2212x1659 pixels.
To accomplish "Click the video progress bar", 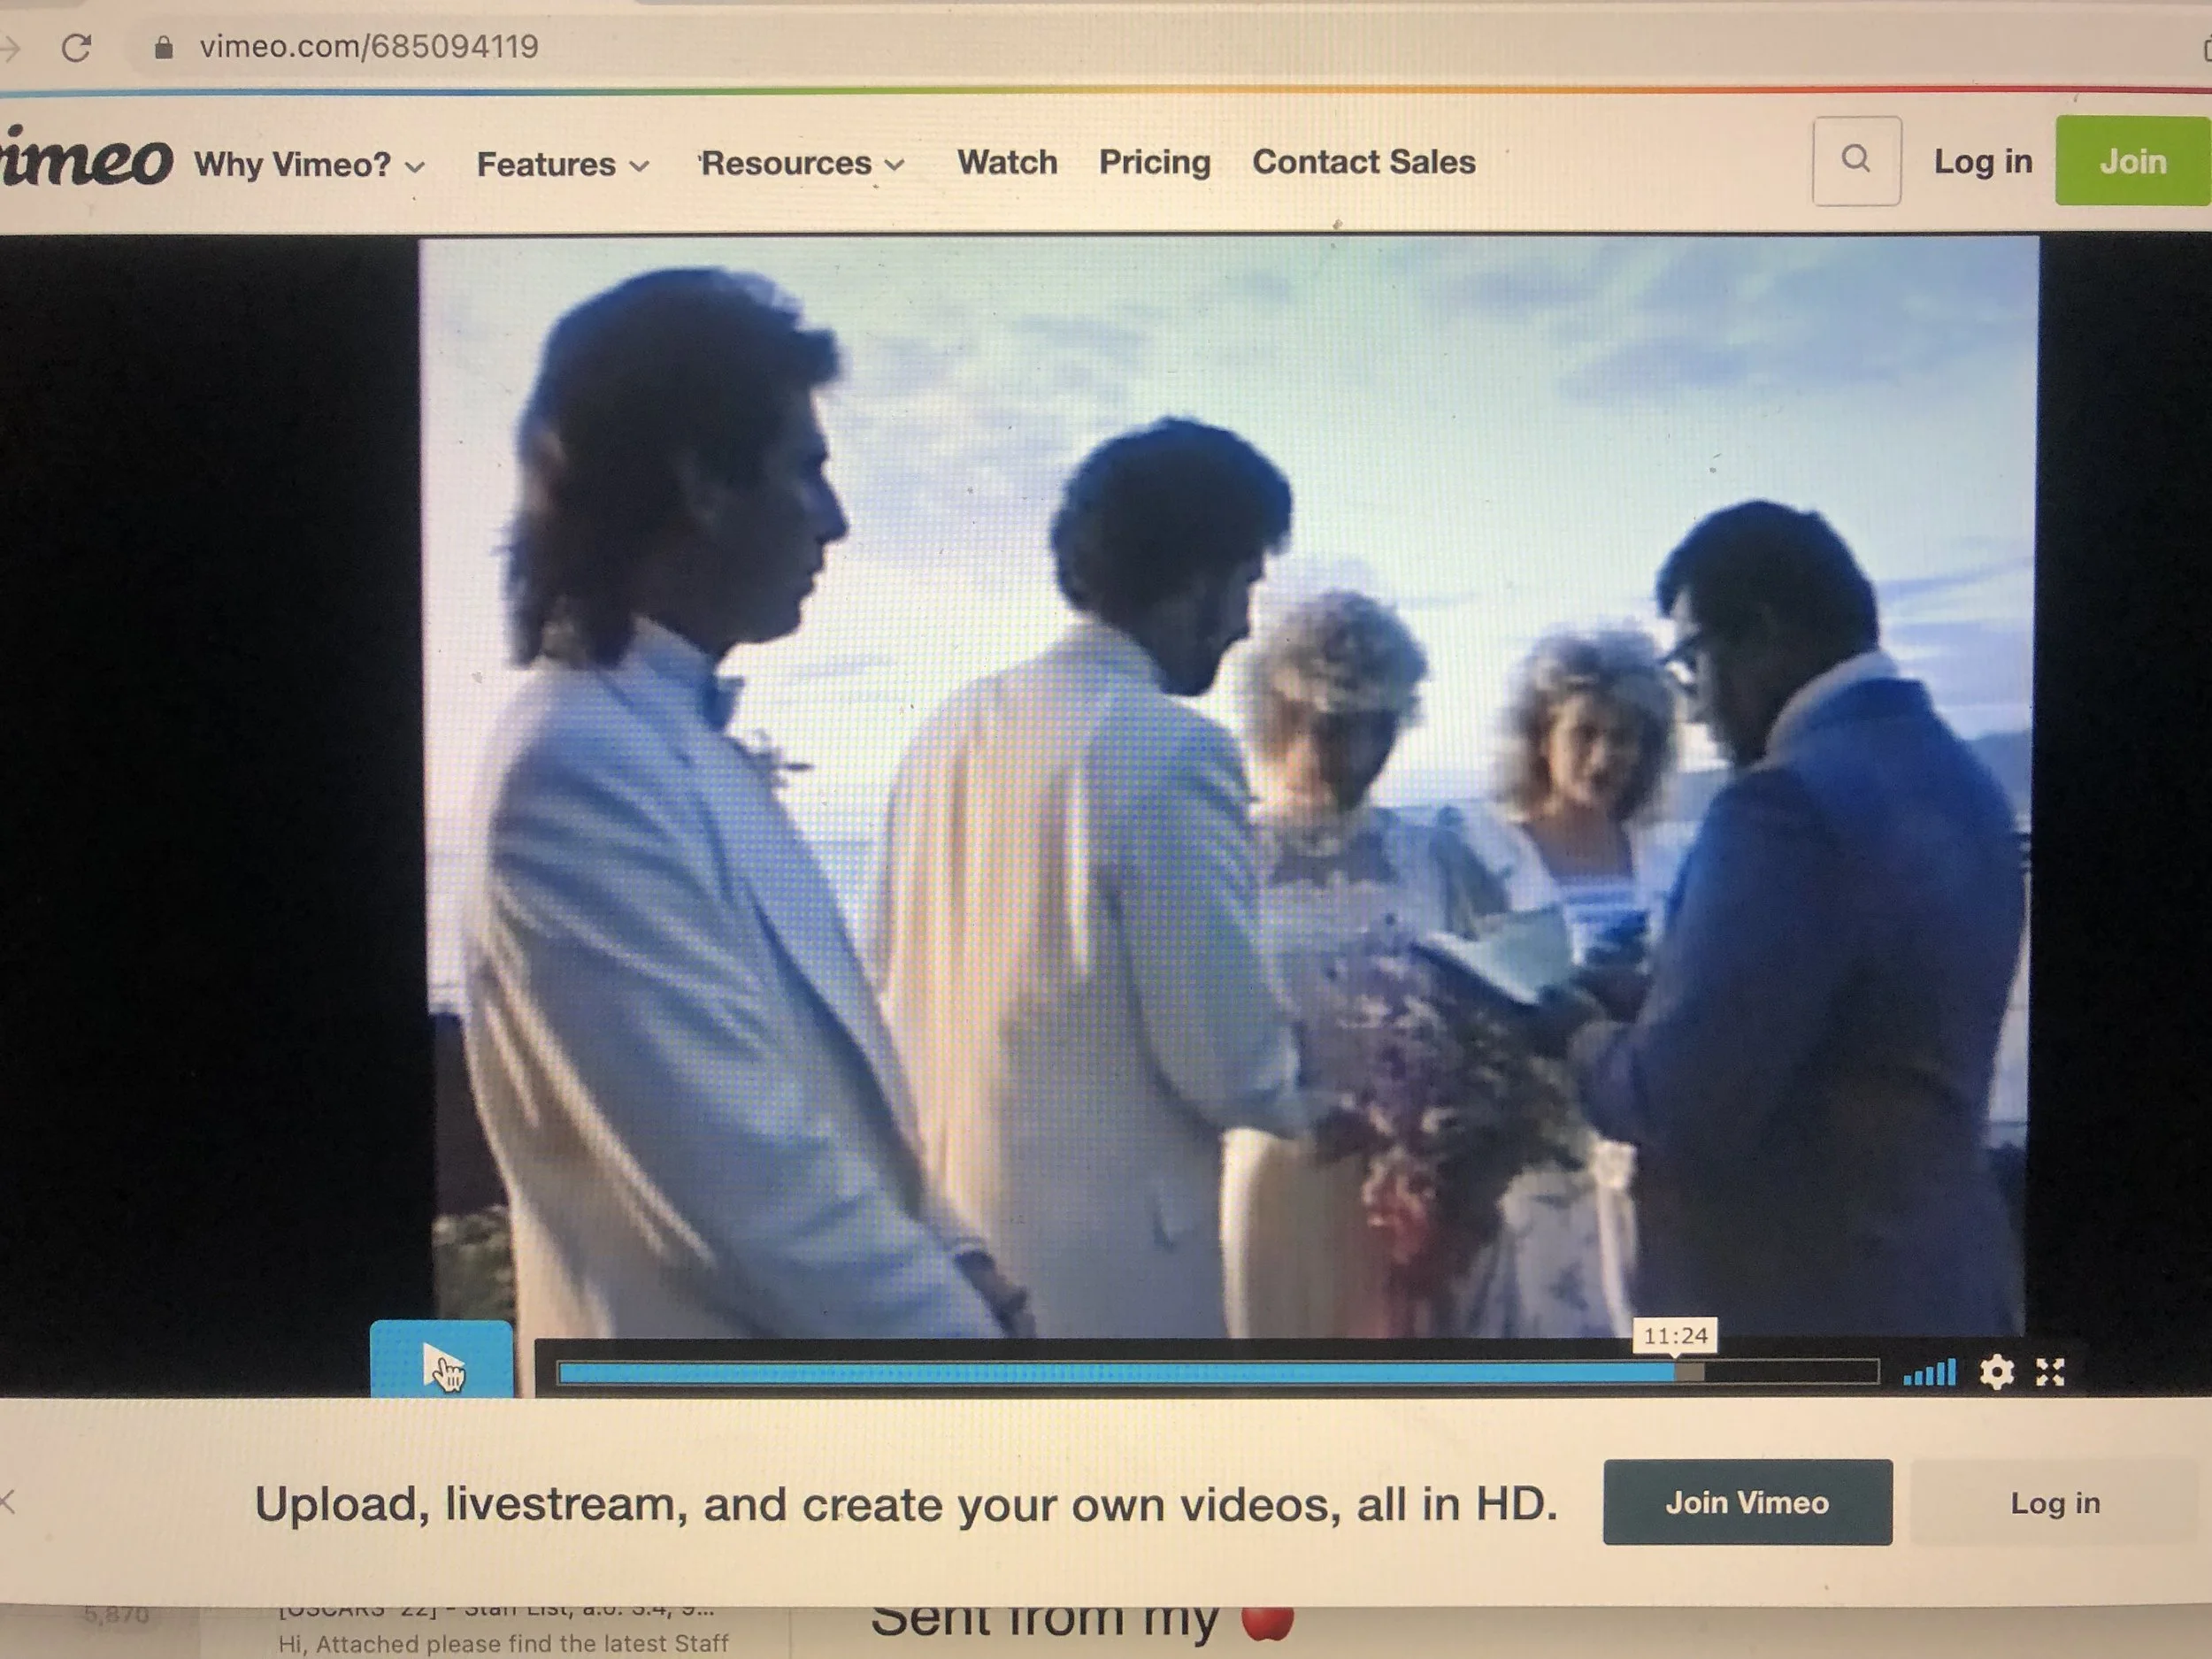I will click(x=1215, y=1373).
